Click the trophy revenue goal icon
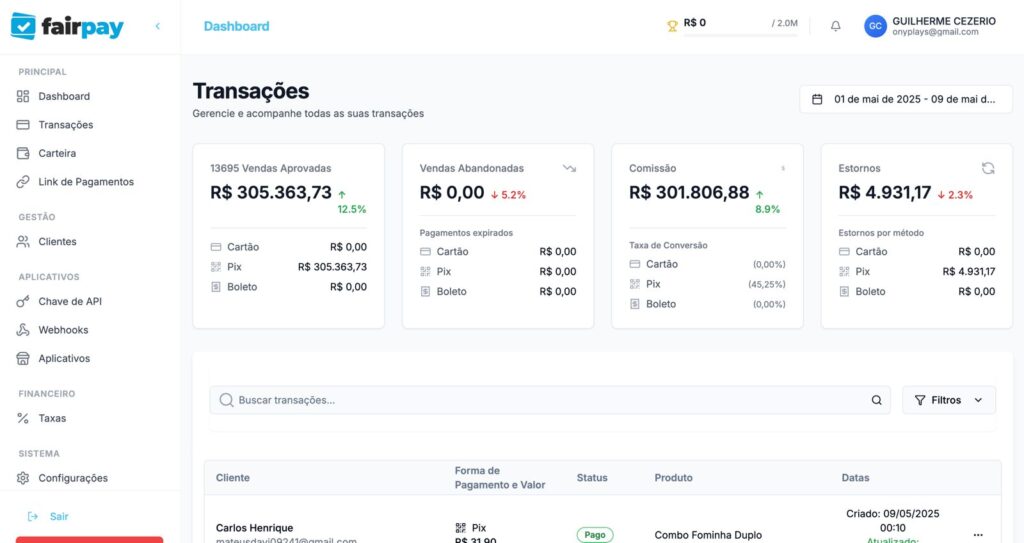This screenshot has width=1024, height=543. 672,26
